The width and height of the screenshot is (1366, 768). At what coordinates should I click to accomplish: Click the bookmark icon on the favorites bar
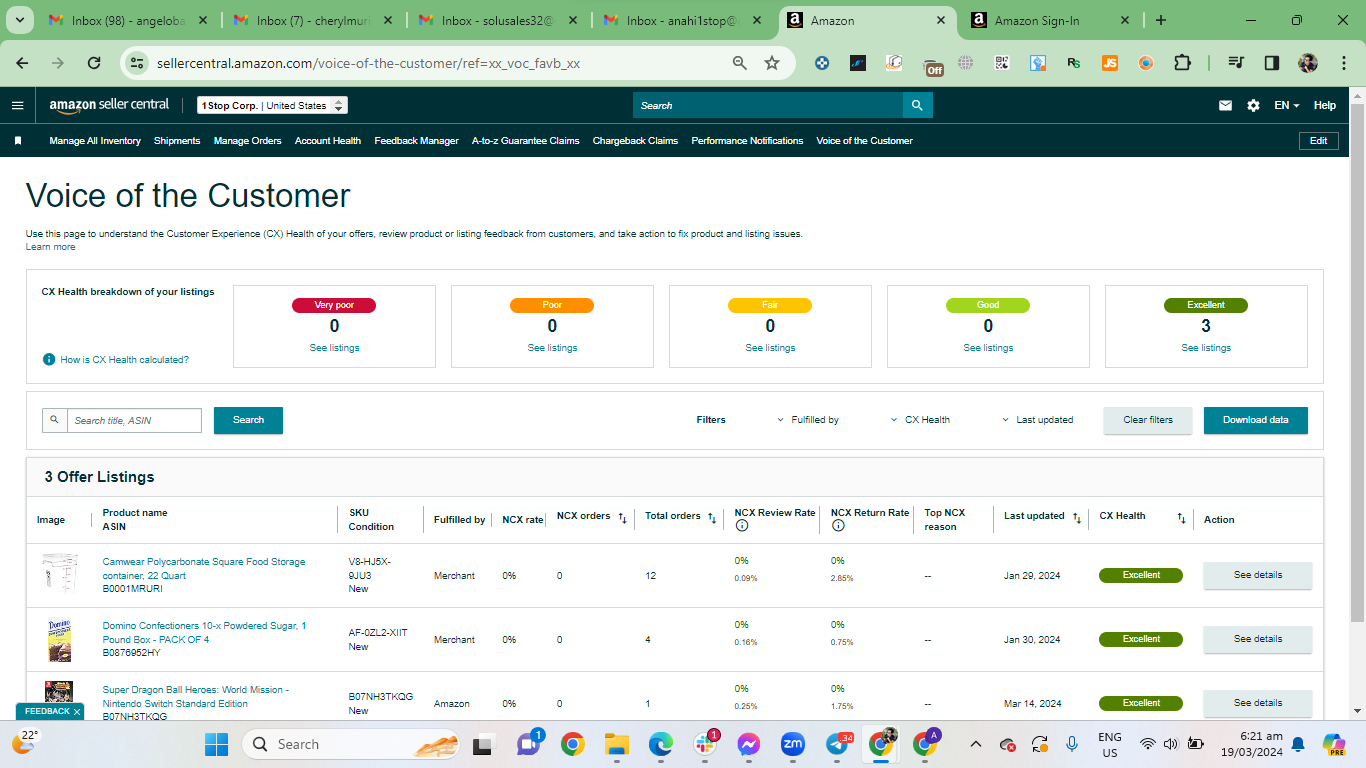coord(18,141)
